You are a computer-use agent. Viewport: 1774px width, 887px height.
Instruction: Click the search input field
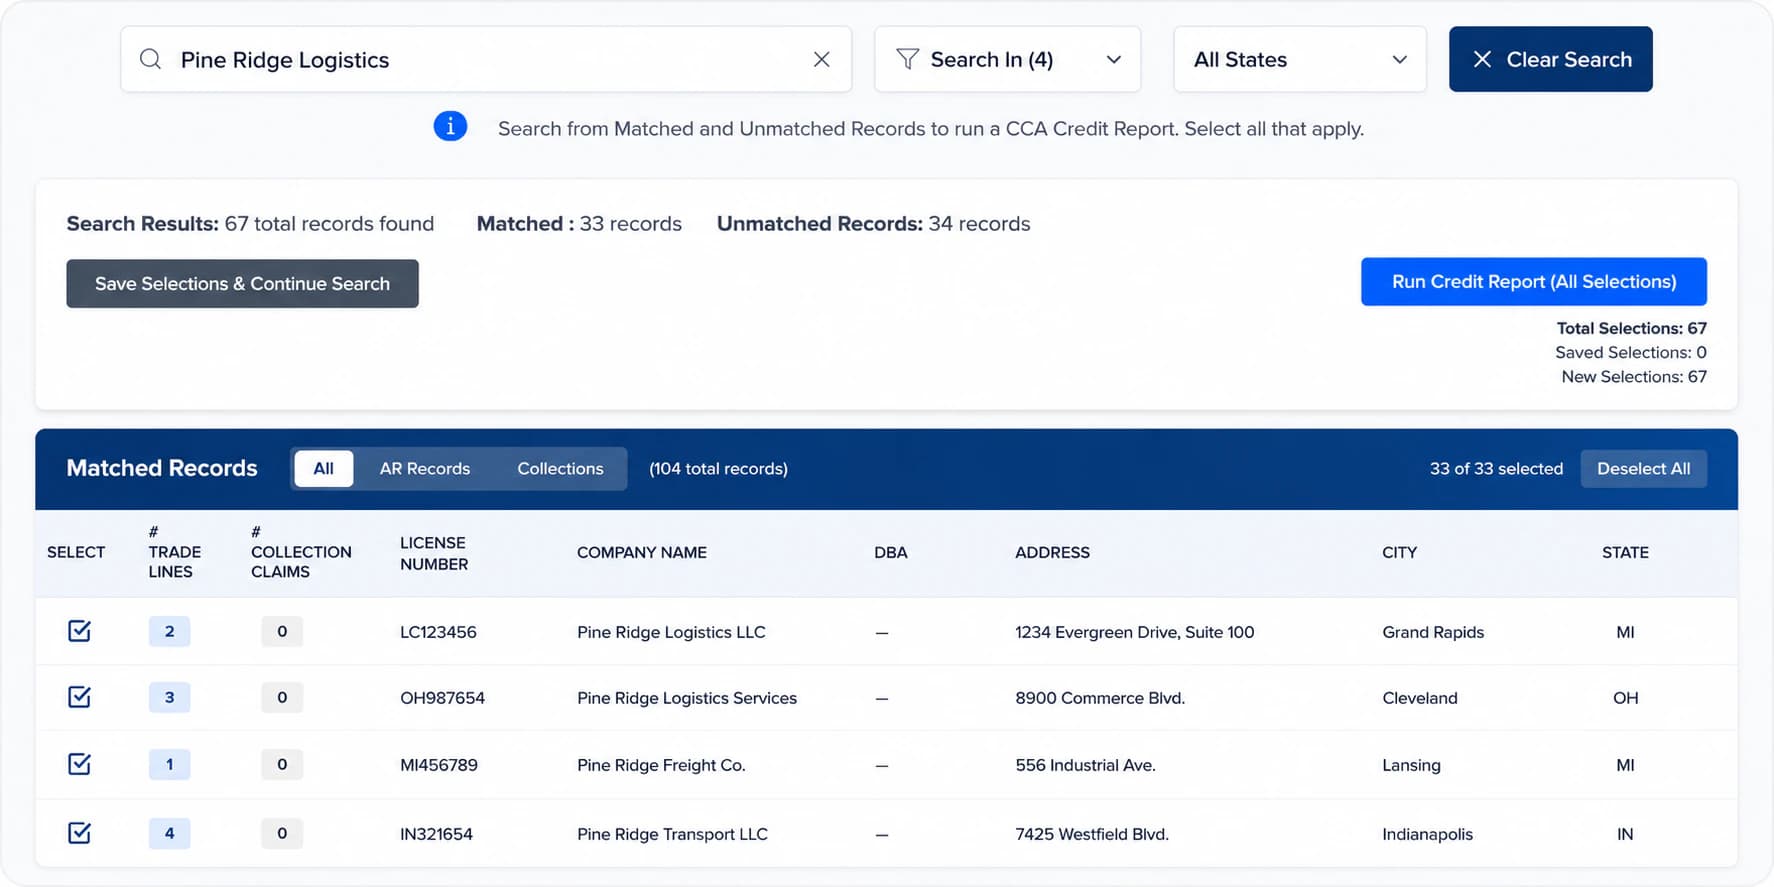click(485, 59)
